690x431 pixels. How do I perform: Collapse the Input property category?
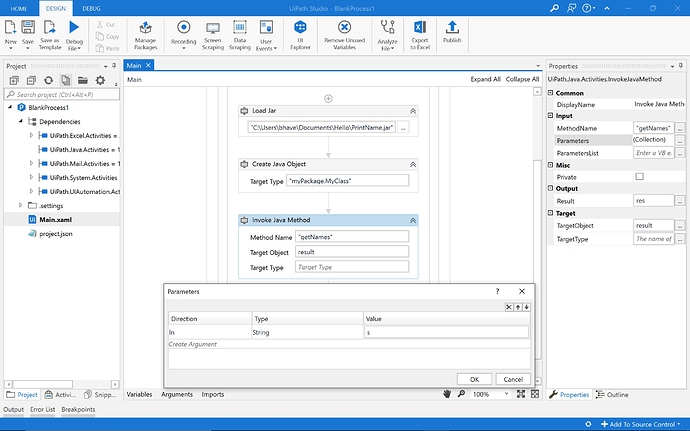pos(551,115)
